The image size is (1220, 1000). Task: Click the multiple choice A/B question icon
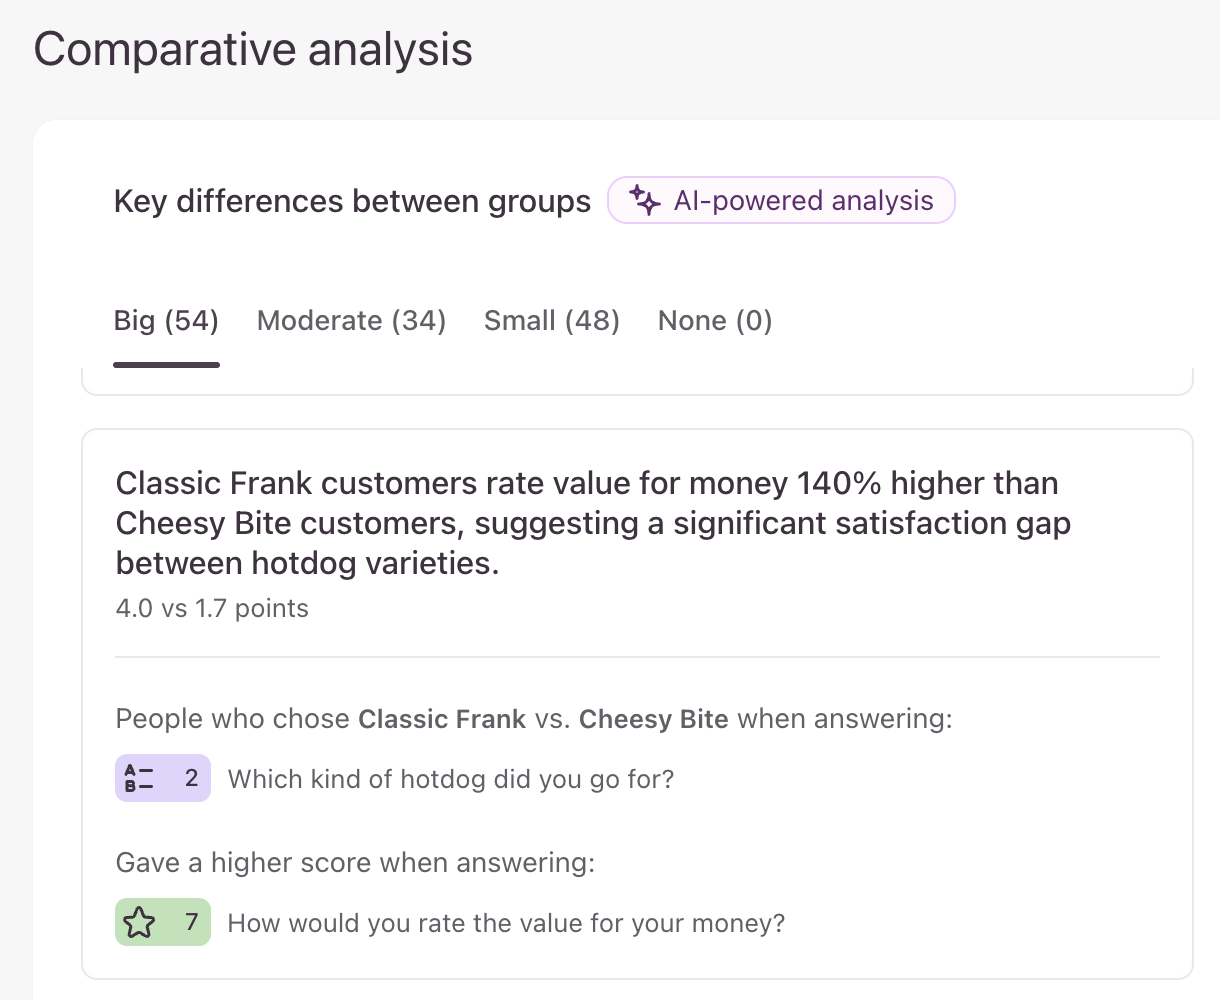139,778
